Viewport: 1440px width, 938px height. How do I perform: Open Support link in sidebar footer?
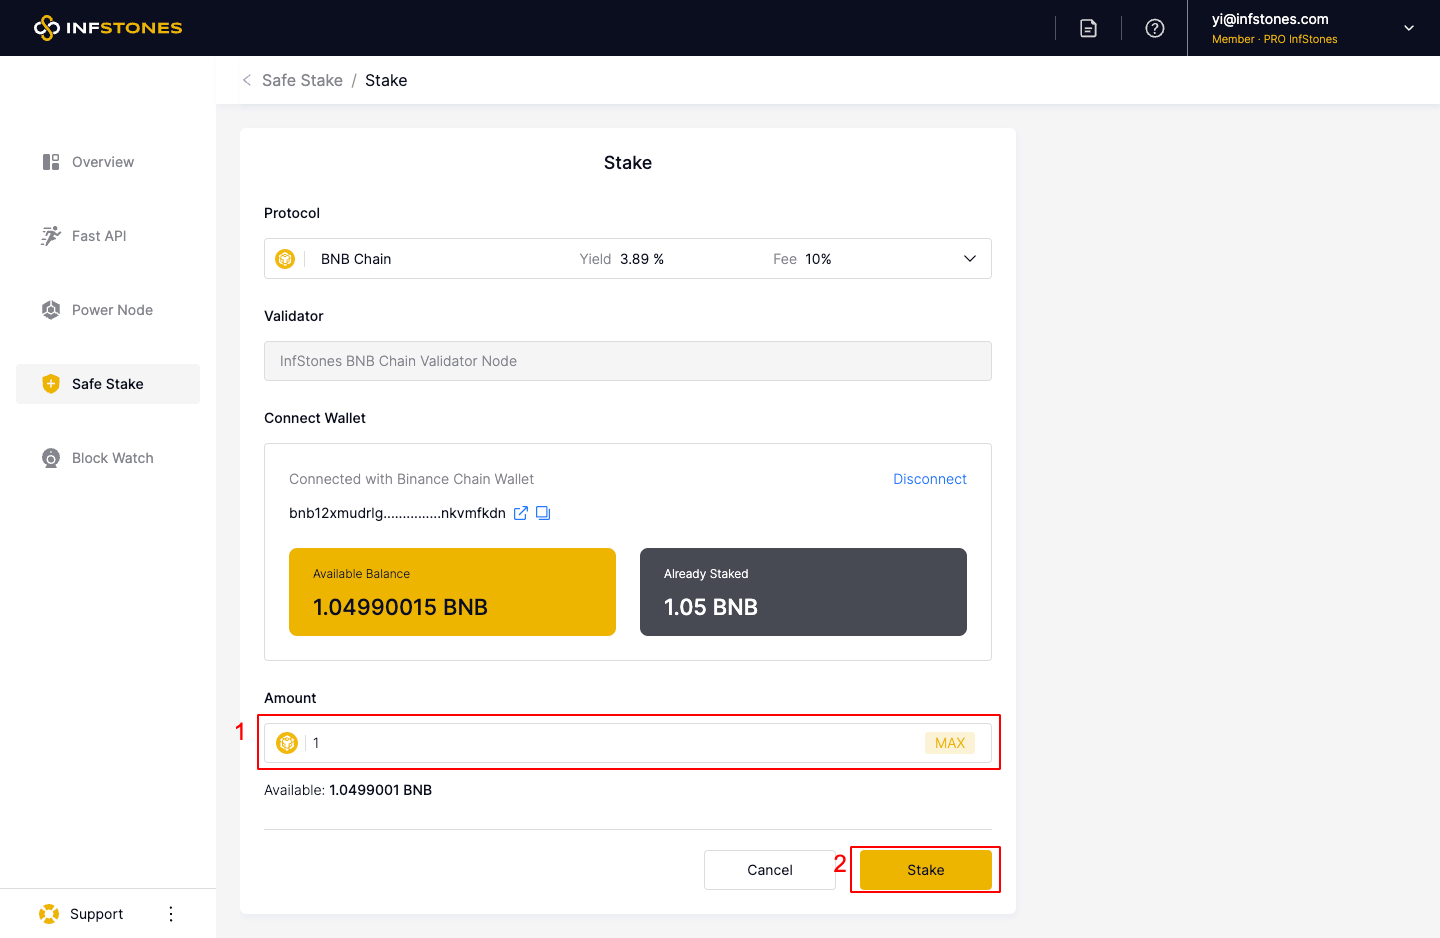point(96,914)
